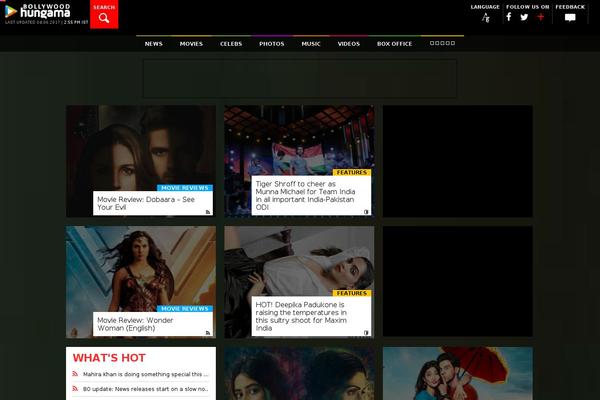Follow on Facebook icon
Viewport: 600px width, 400px height.
coord(509,17)
